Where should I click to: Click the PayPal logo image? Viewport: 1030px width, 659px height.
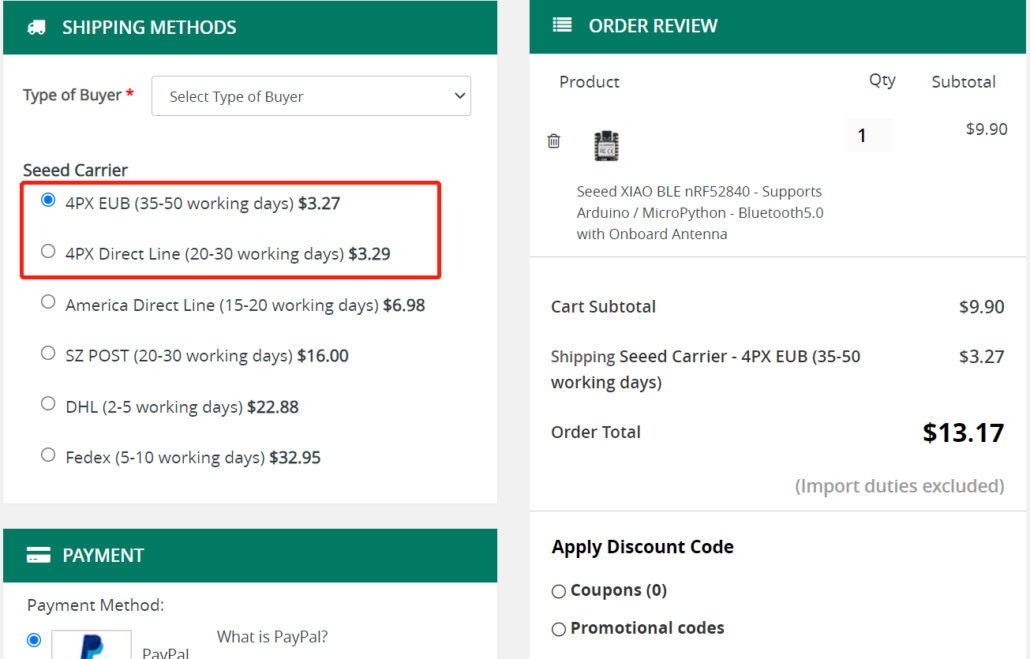pos(91,645)
